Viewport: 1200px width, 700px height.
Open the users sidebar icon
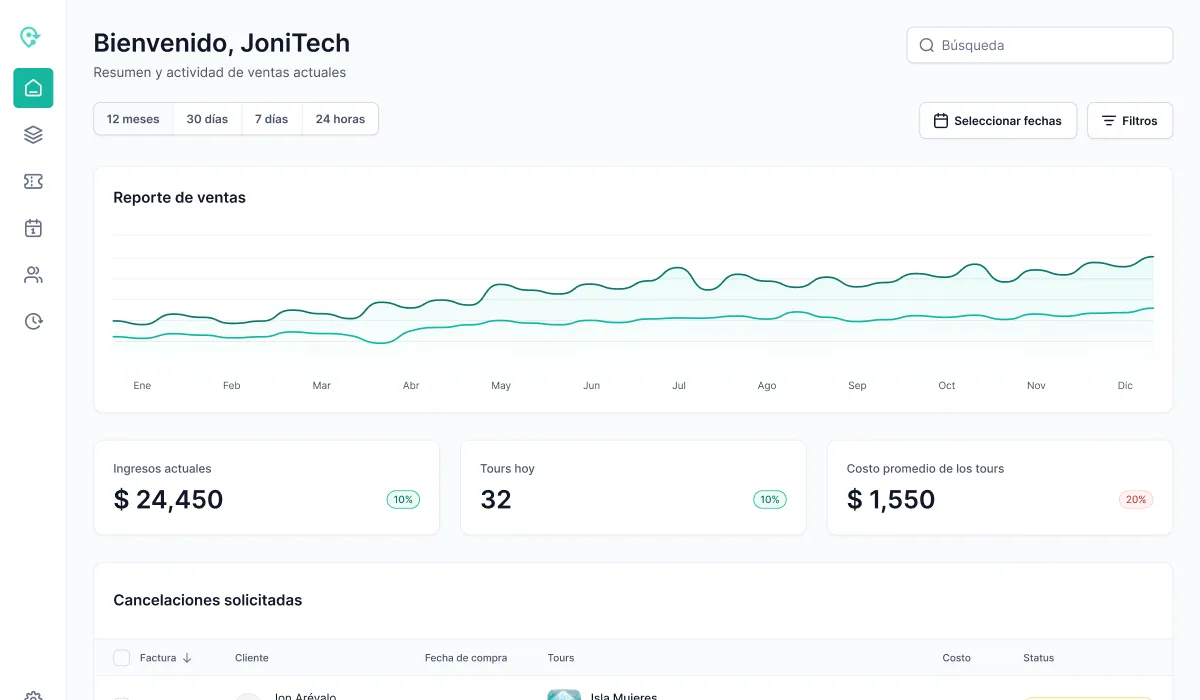coord(33,275)
